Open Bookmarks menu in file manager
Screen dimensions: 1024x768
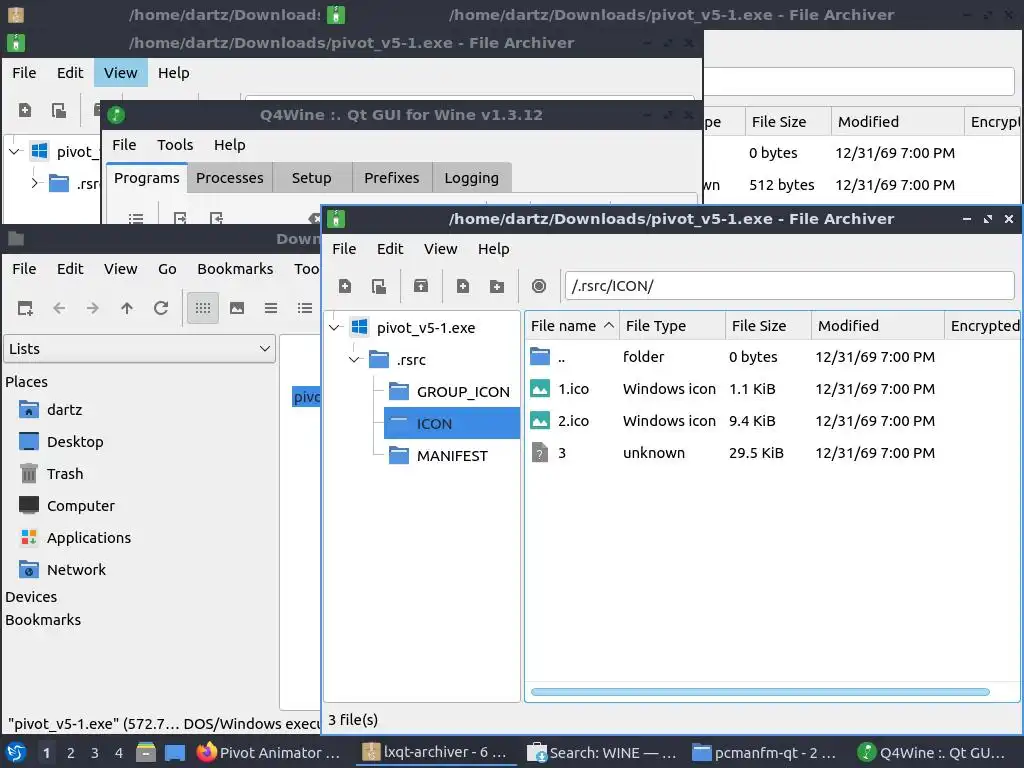click(x=235, y=269)
